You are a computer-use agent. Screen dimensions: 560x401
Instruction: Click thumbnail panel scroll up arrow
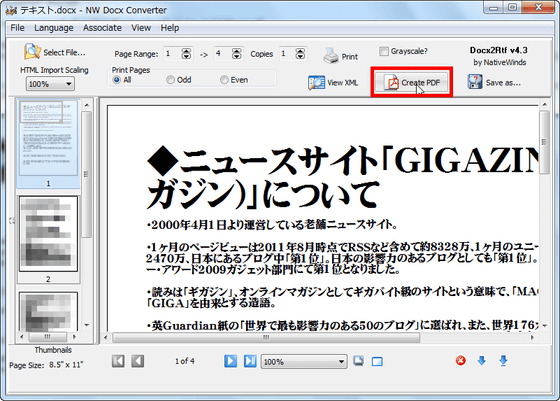coord(87,105)
